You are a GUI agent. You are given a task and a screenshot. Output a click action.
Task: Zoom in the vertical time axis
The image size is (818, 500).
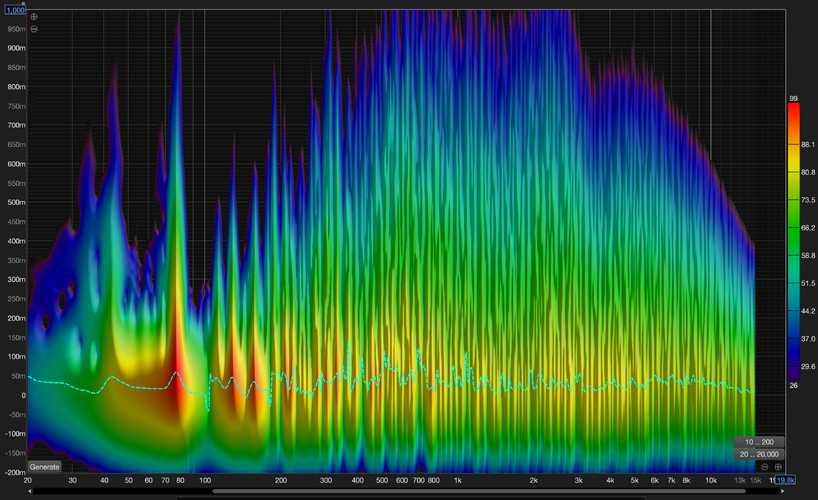click(34, 17)
